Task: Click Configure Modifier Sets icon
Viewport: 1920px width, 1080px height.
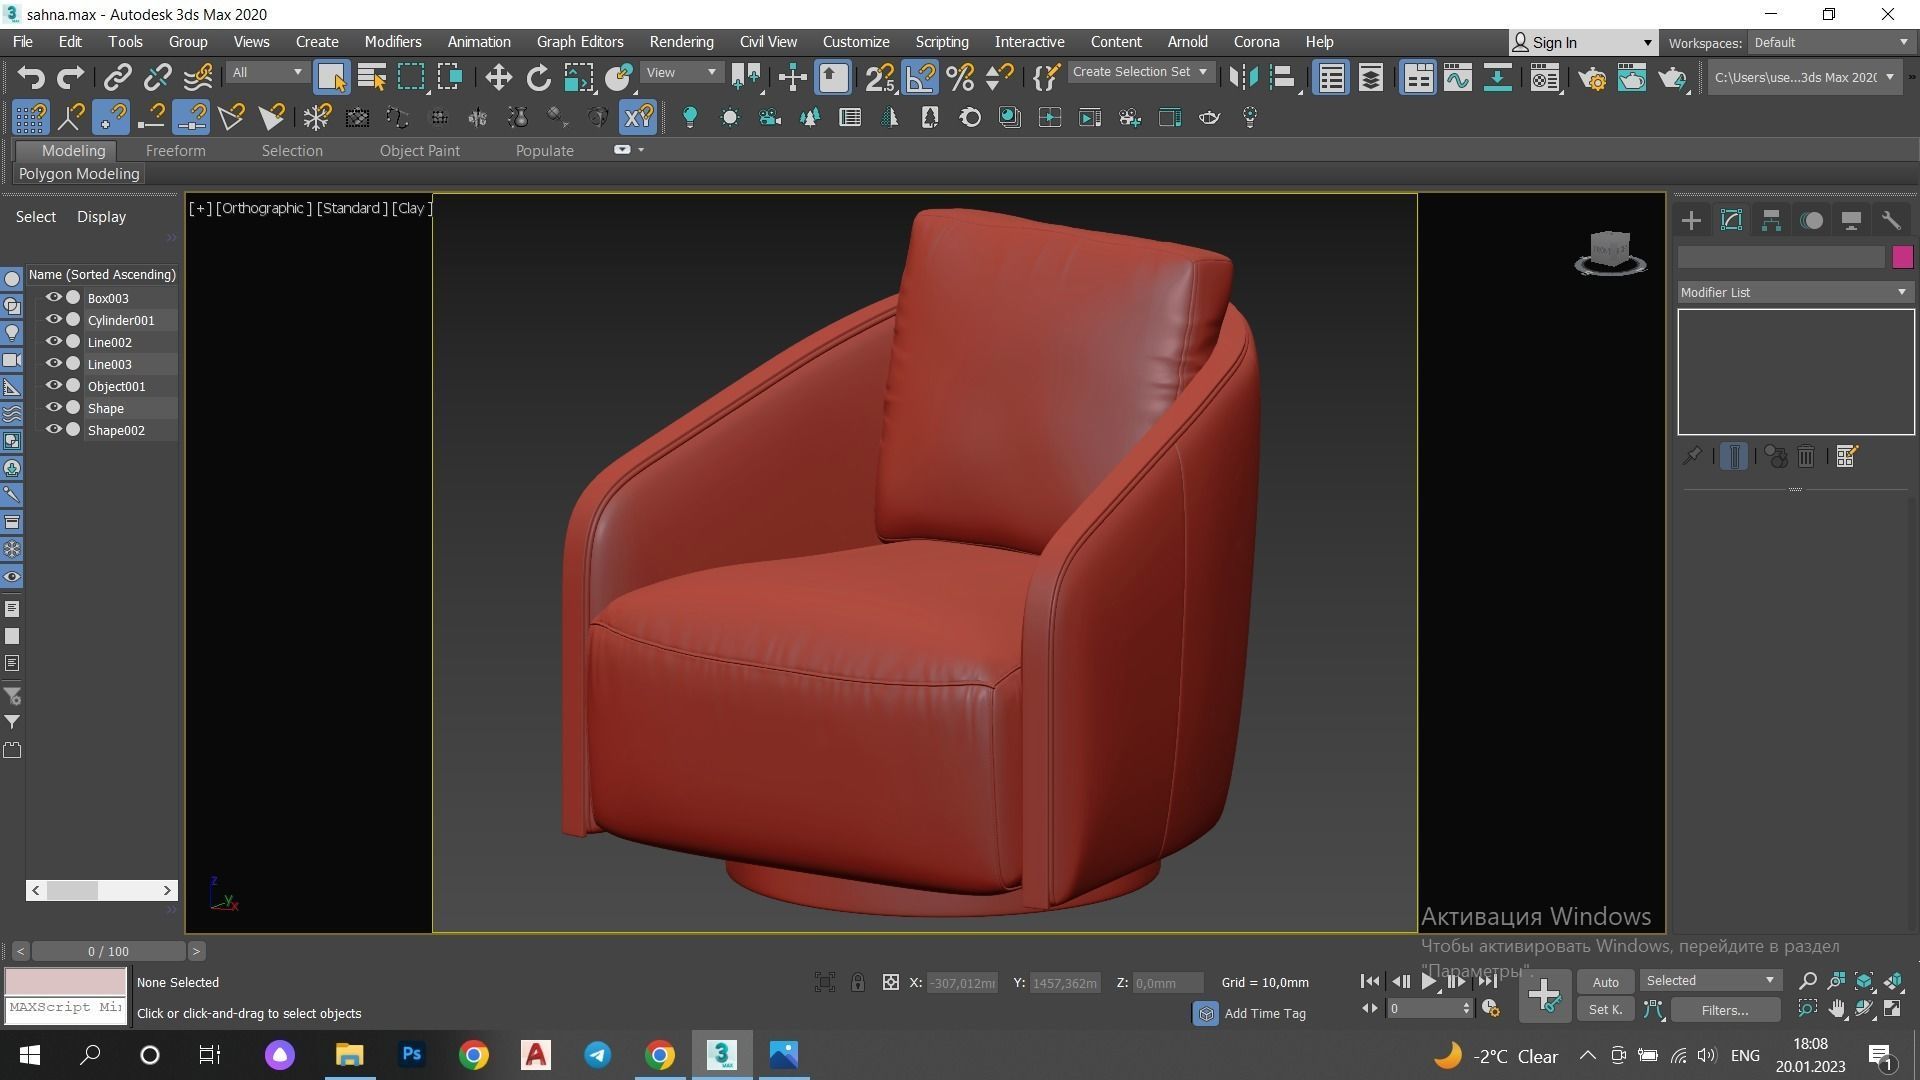Action: [x=1846, y=457]
